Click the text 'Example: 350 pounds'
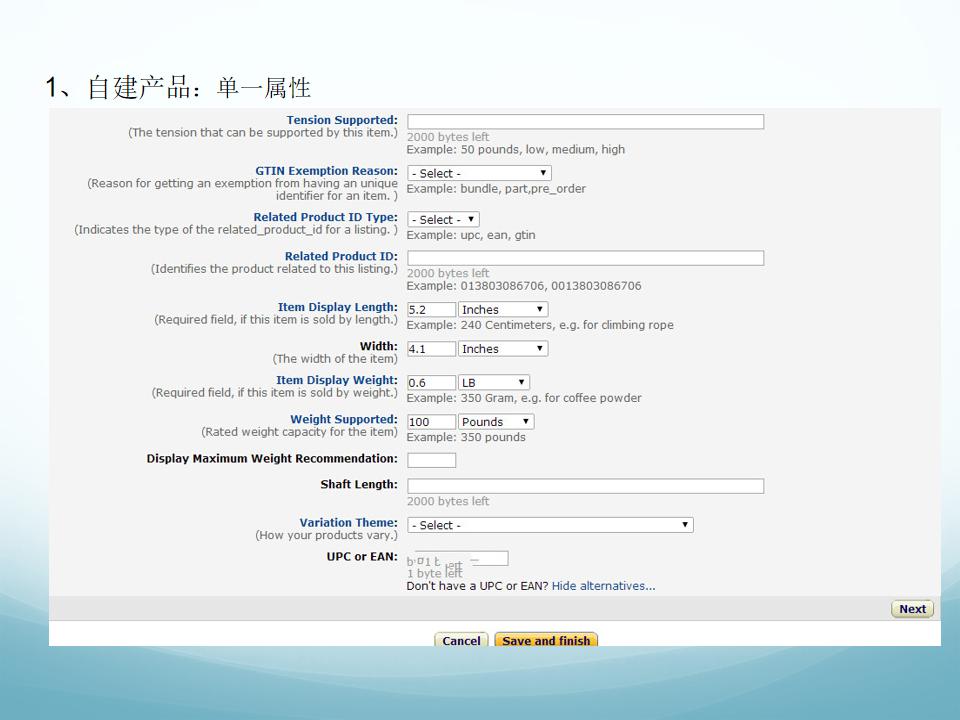960x720 pixels. 466,437
